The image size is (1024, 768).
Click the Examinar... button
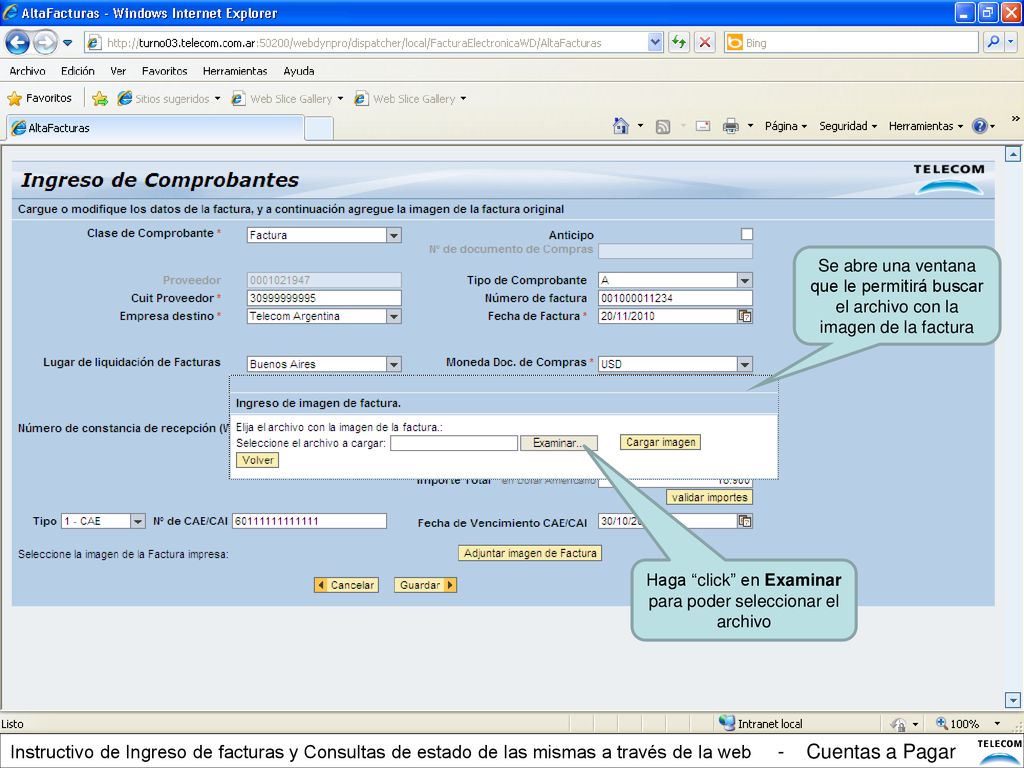coord(558,443)
